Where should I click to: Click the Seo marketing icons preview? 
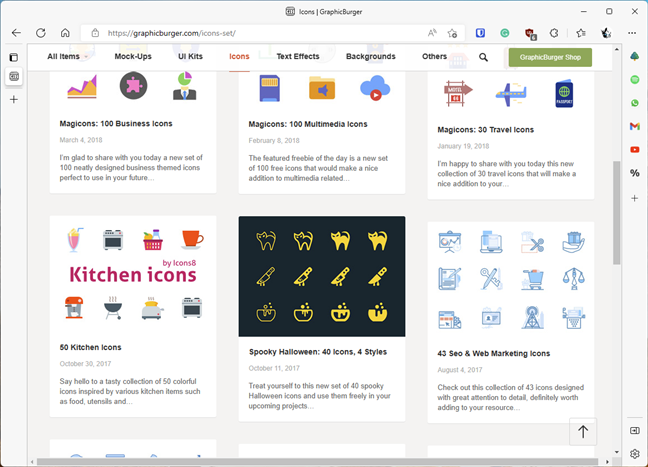[511, 280]
